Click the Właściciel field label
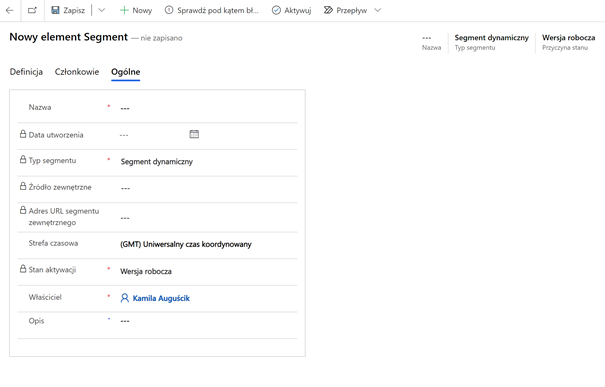The width and height of the screenshot is (605, 387). click(45, 297)
